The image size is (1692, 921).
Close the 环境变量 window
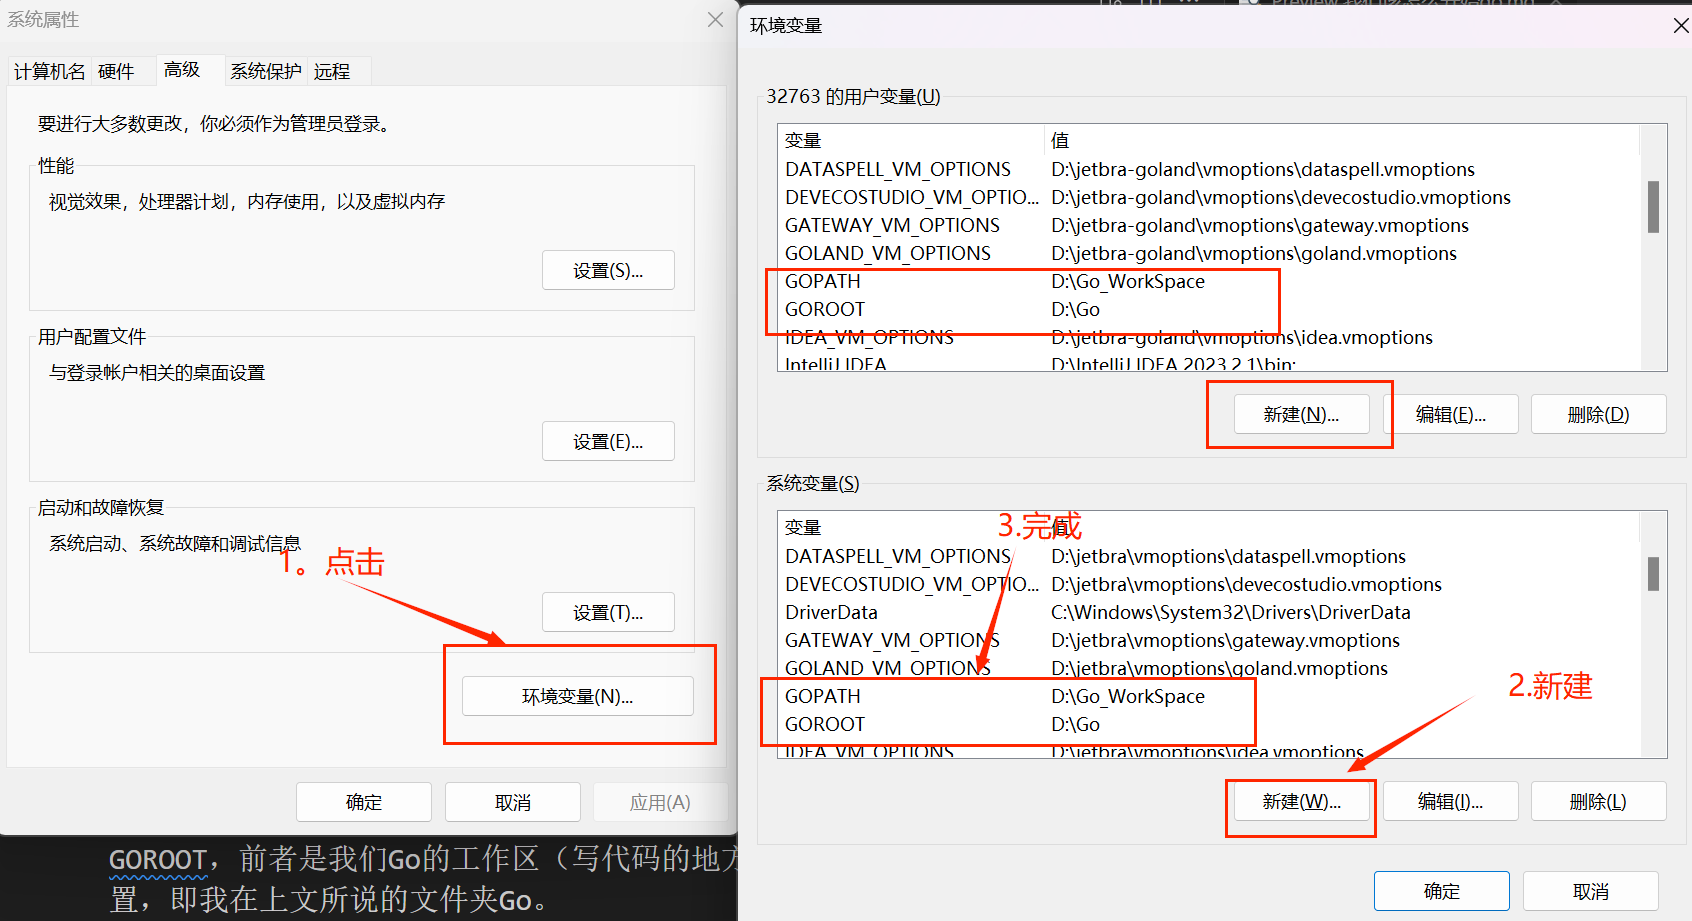pos(1680,26)
